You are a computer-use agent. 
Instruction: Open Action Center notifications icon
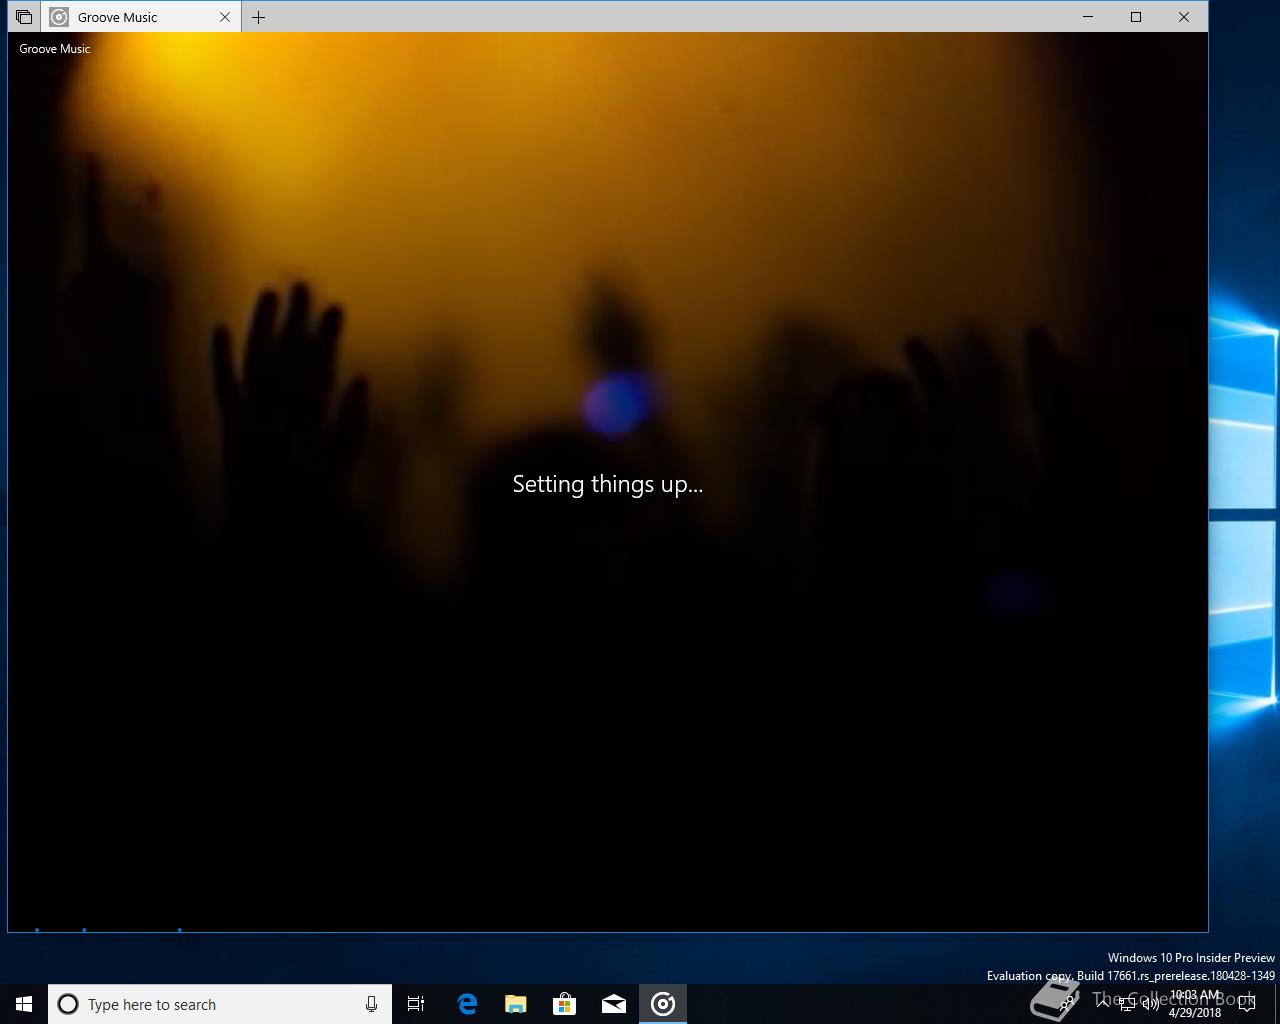pyautogui.click(x=1247, y=1004)
